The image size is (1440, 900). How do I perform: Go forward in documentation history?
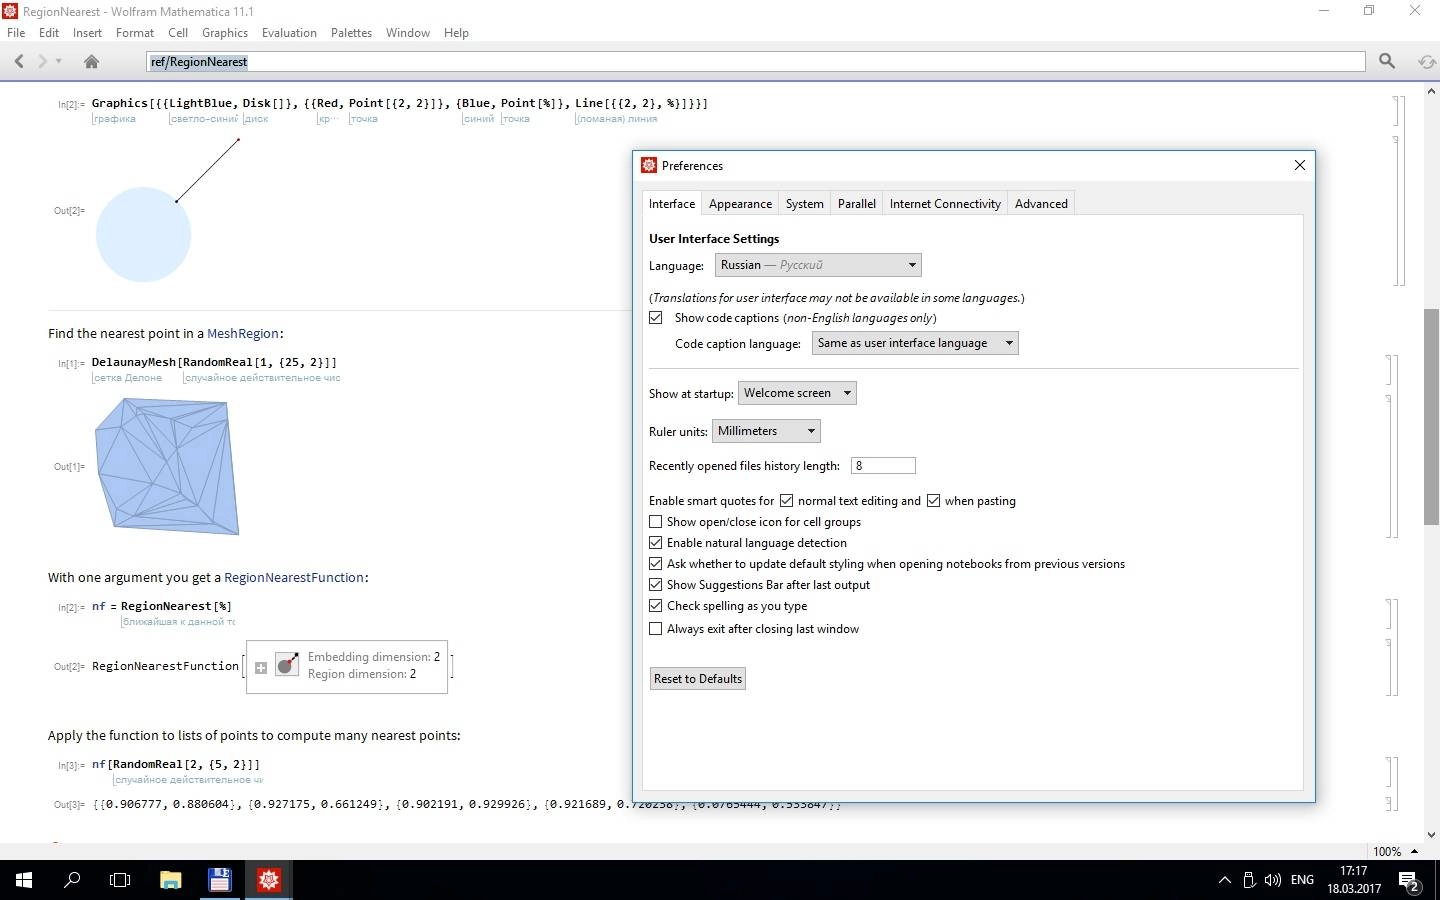click(x=43, y=61)
